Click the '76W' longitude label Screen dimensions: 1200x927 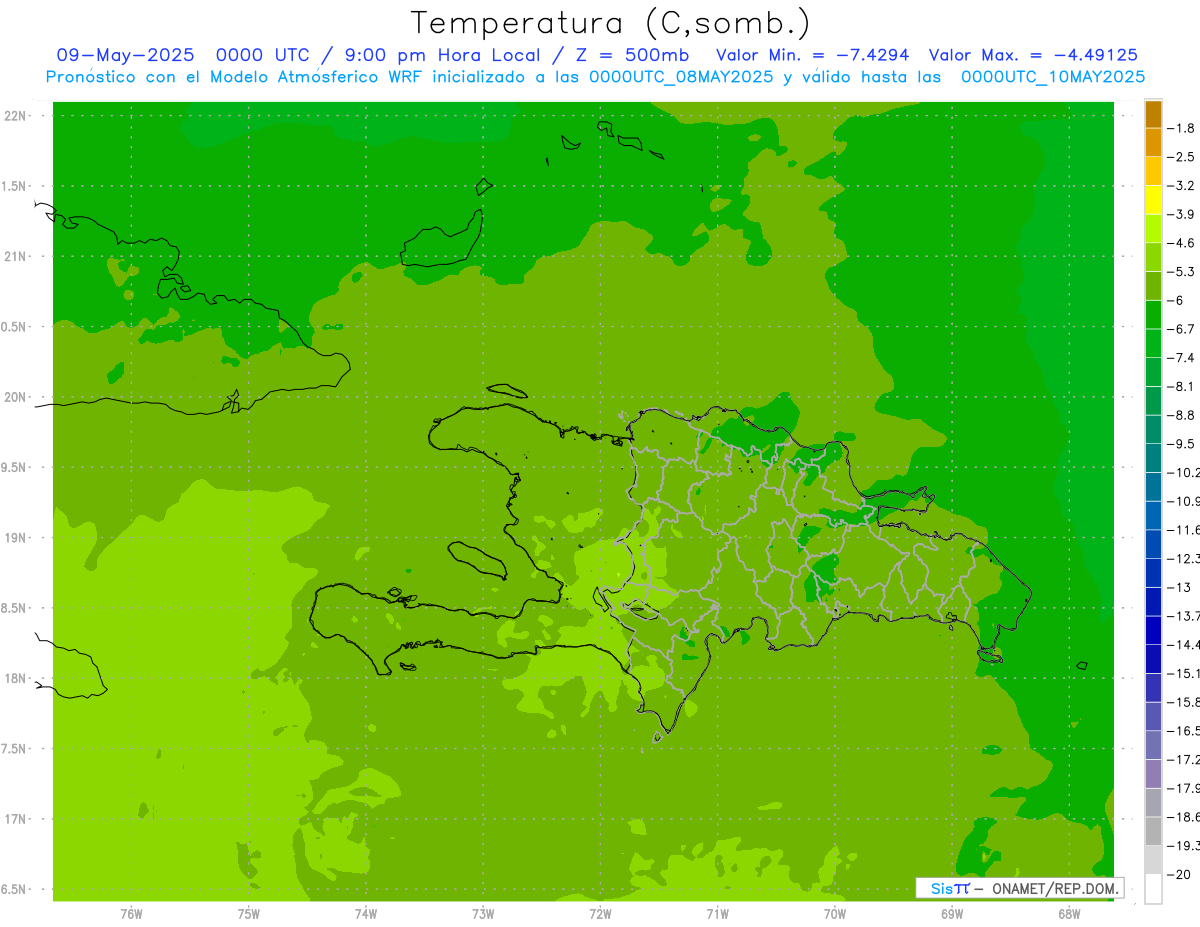pos(131,914)
